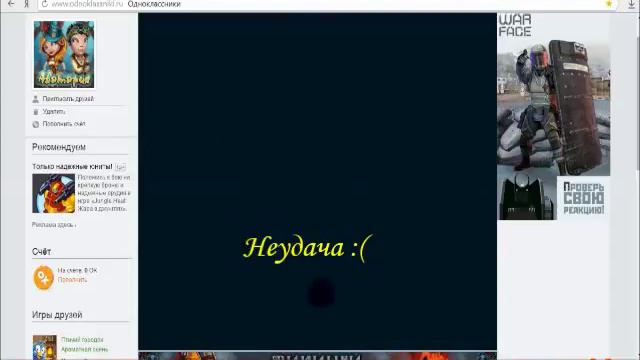Remove the game via 'Удалить' link

[54, 111]
